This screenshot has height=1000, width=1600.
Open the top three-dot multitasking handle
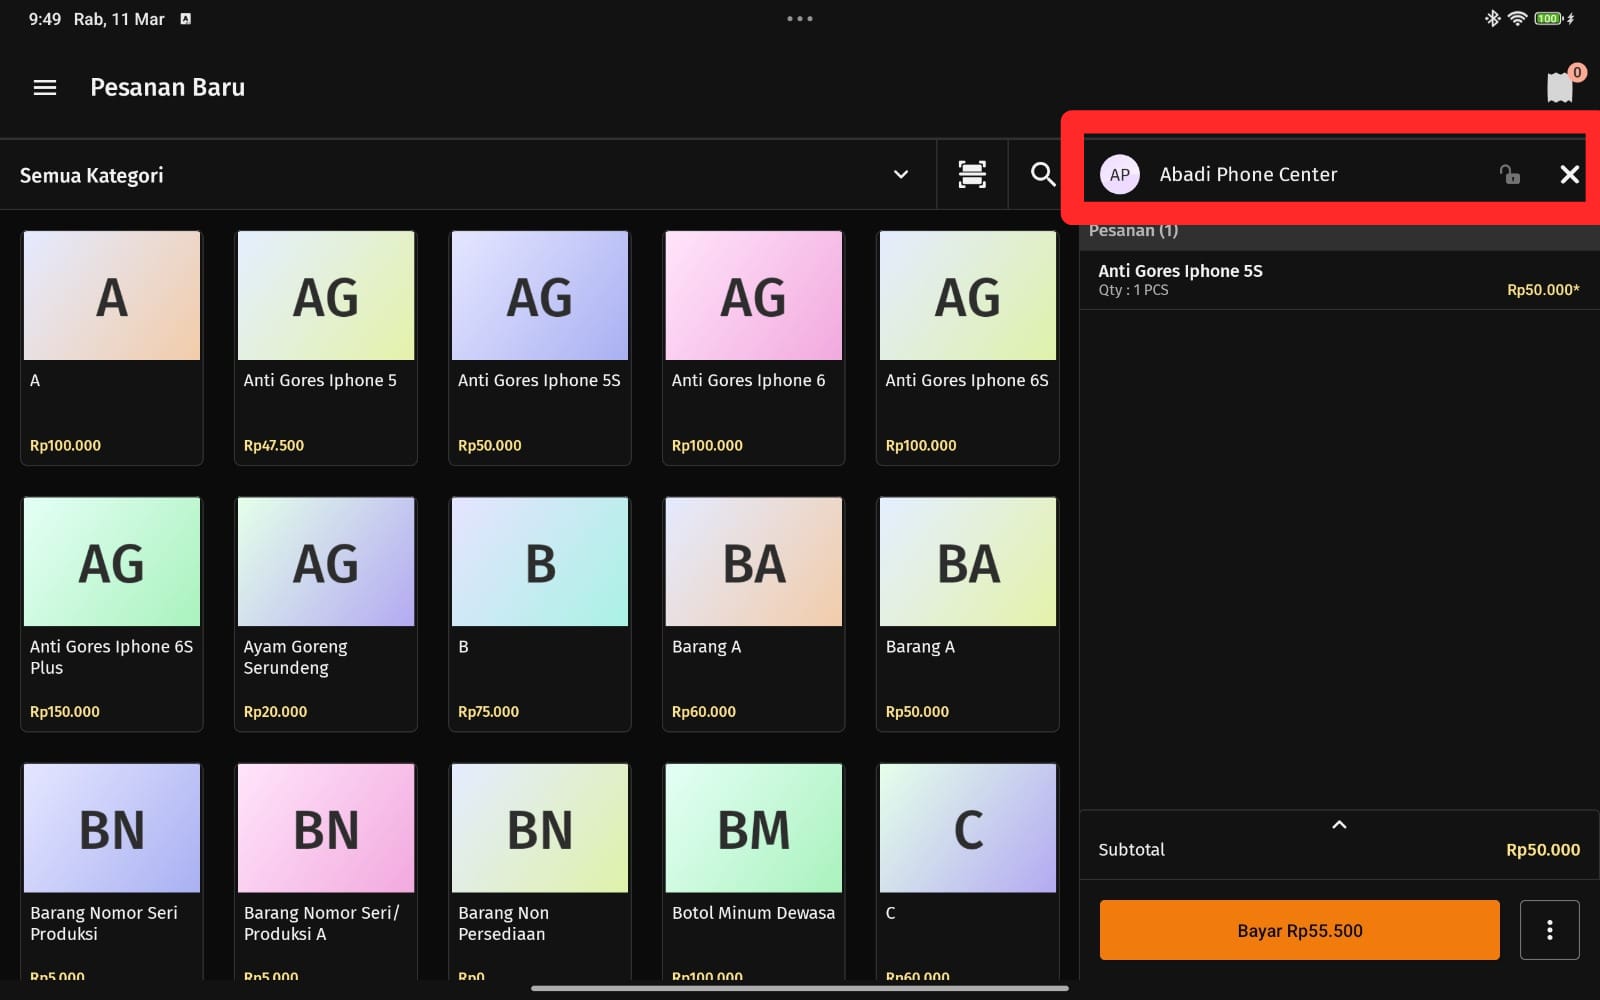(x=799, y=19)
